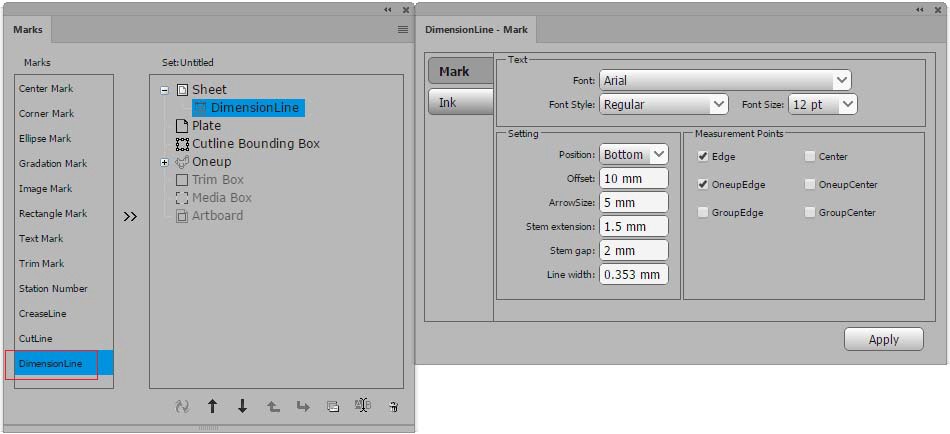Select the Marks panel tab
950x434 pixels.
28,29
